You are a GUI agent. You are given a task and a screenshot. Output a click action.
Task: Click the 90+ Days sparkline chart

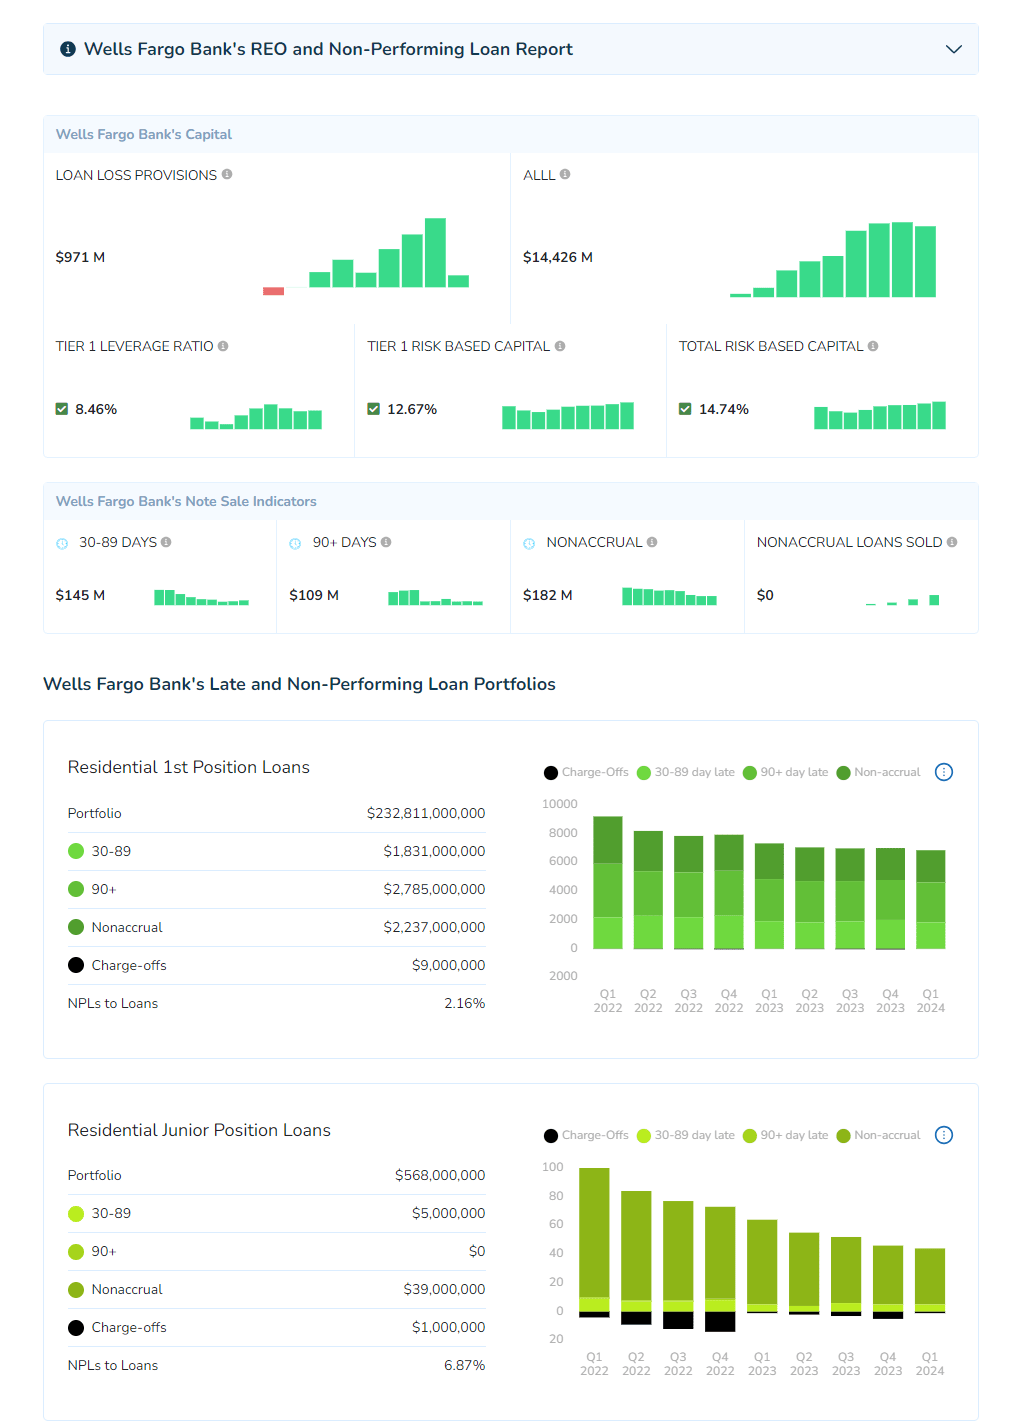[435, 597]
